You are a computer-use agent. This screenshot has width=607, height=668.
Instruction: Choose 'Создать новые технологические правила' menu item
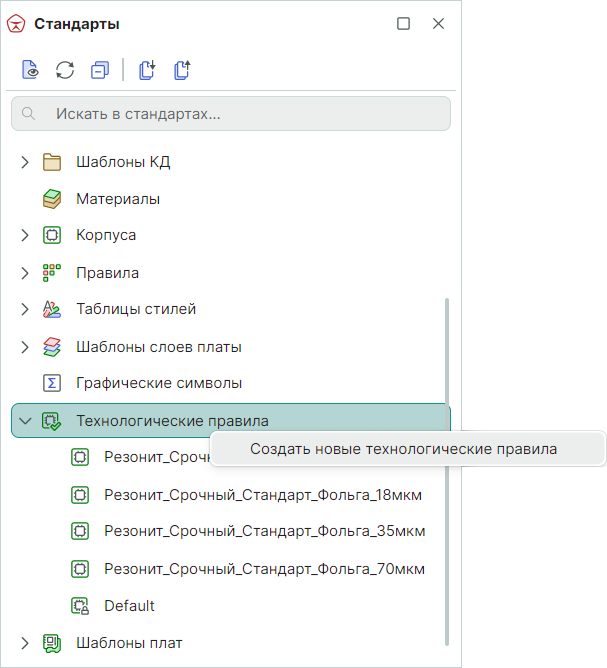pos(403,449)
